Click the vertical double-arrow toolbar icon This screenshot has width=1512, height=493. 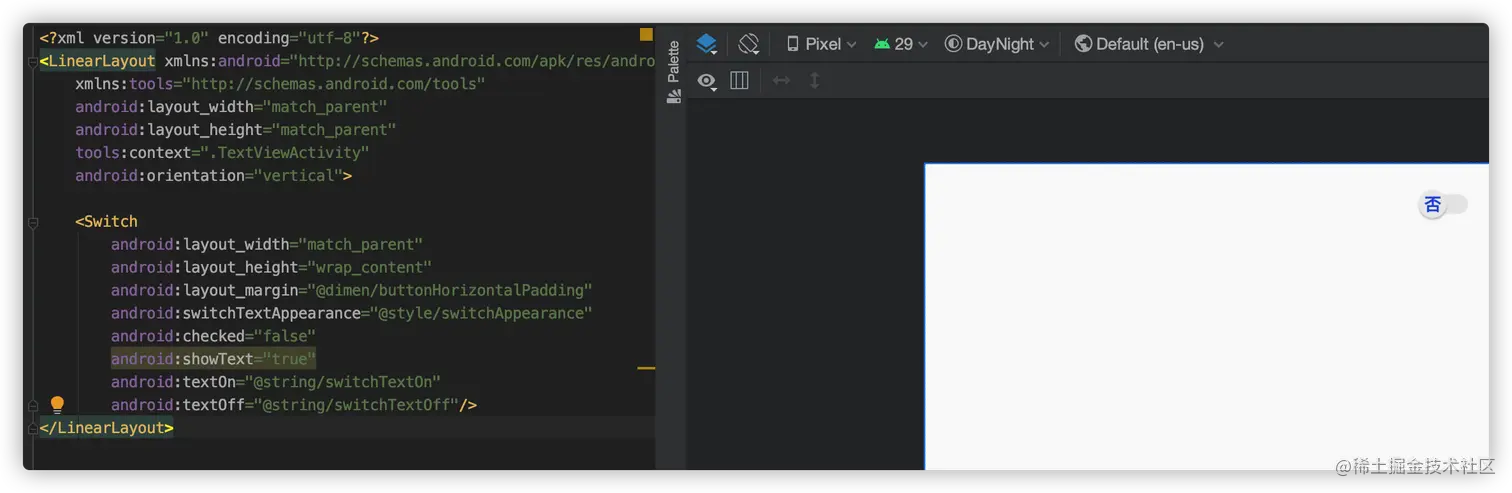pos(815,80)
